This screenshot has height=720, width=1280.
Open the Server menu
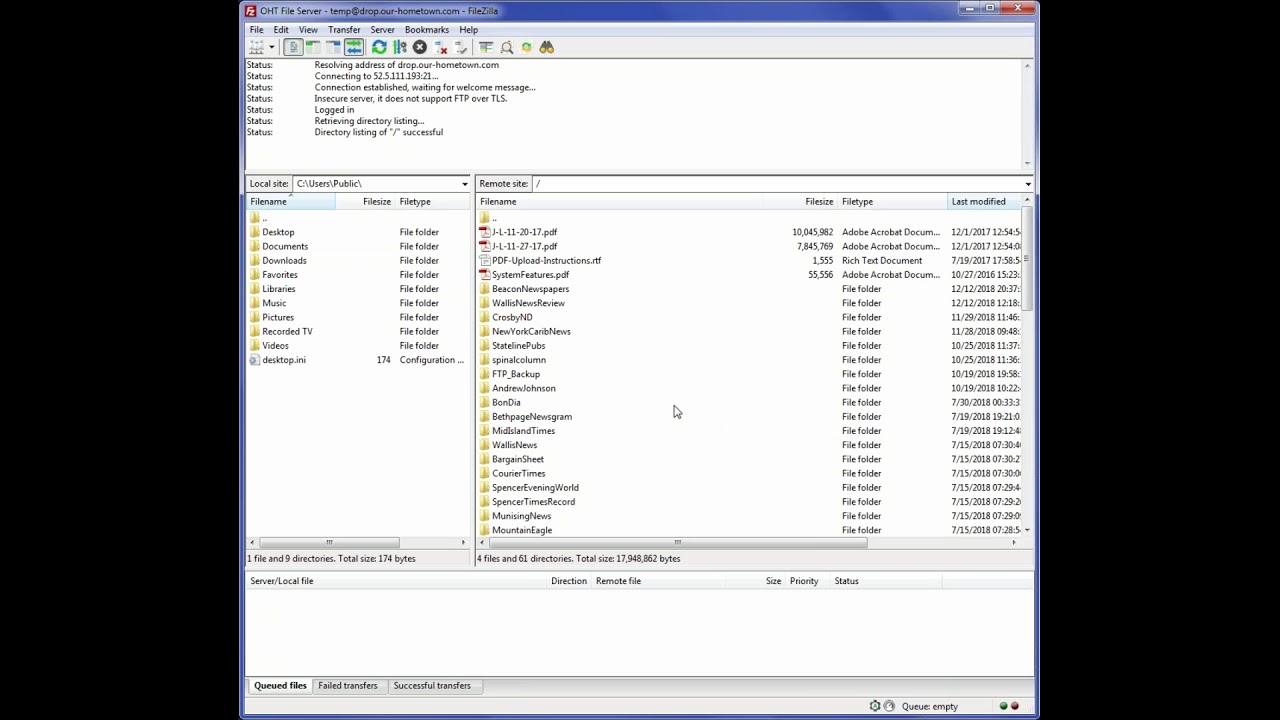[x=382, y=30]
